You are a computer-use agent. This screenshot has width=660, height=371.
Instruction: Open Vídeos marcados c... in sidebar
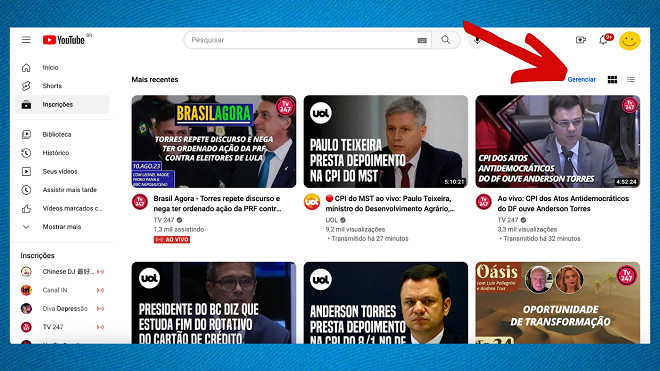click(62, 208)
